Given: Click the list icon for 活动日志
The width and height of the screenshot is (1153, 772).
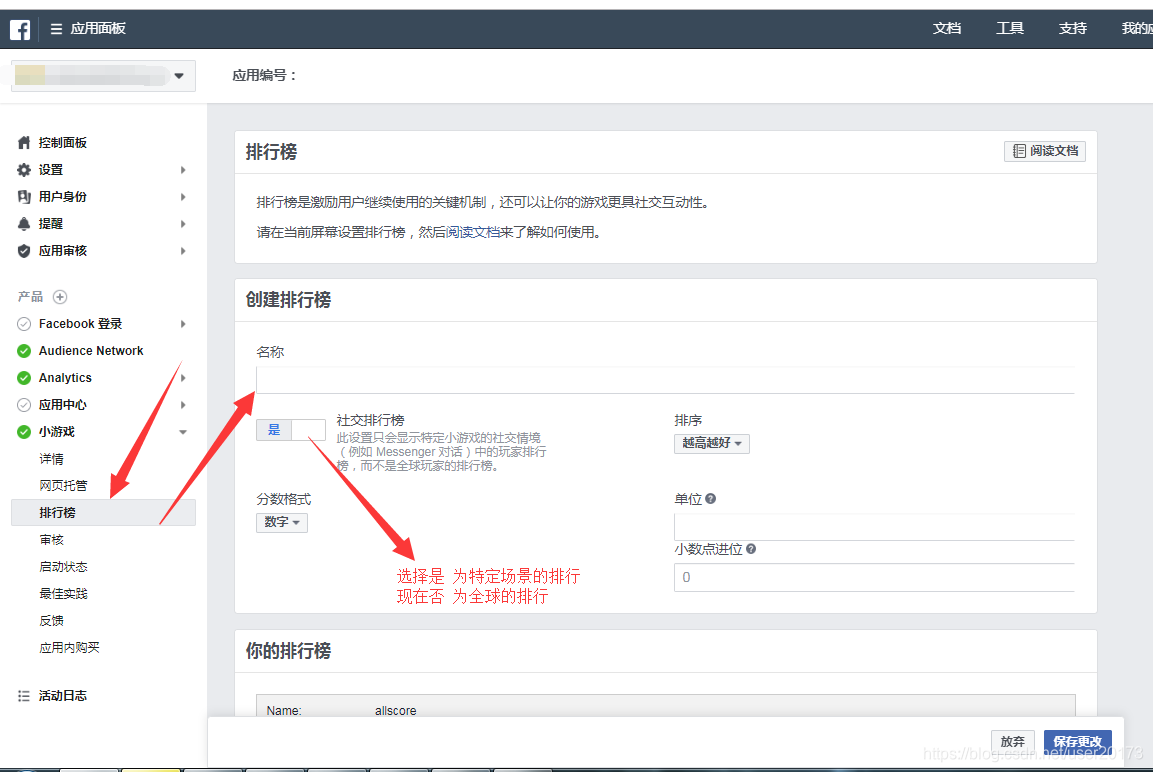Looking at the screenshot, I should (24, 696).
